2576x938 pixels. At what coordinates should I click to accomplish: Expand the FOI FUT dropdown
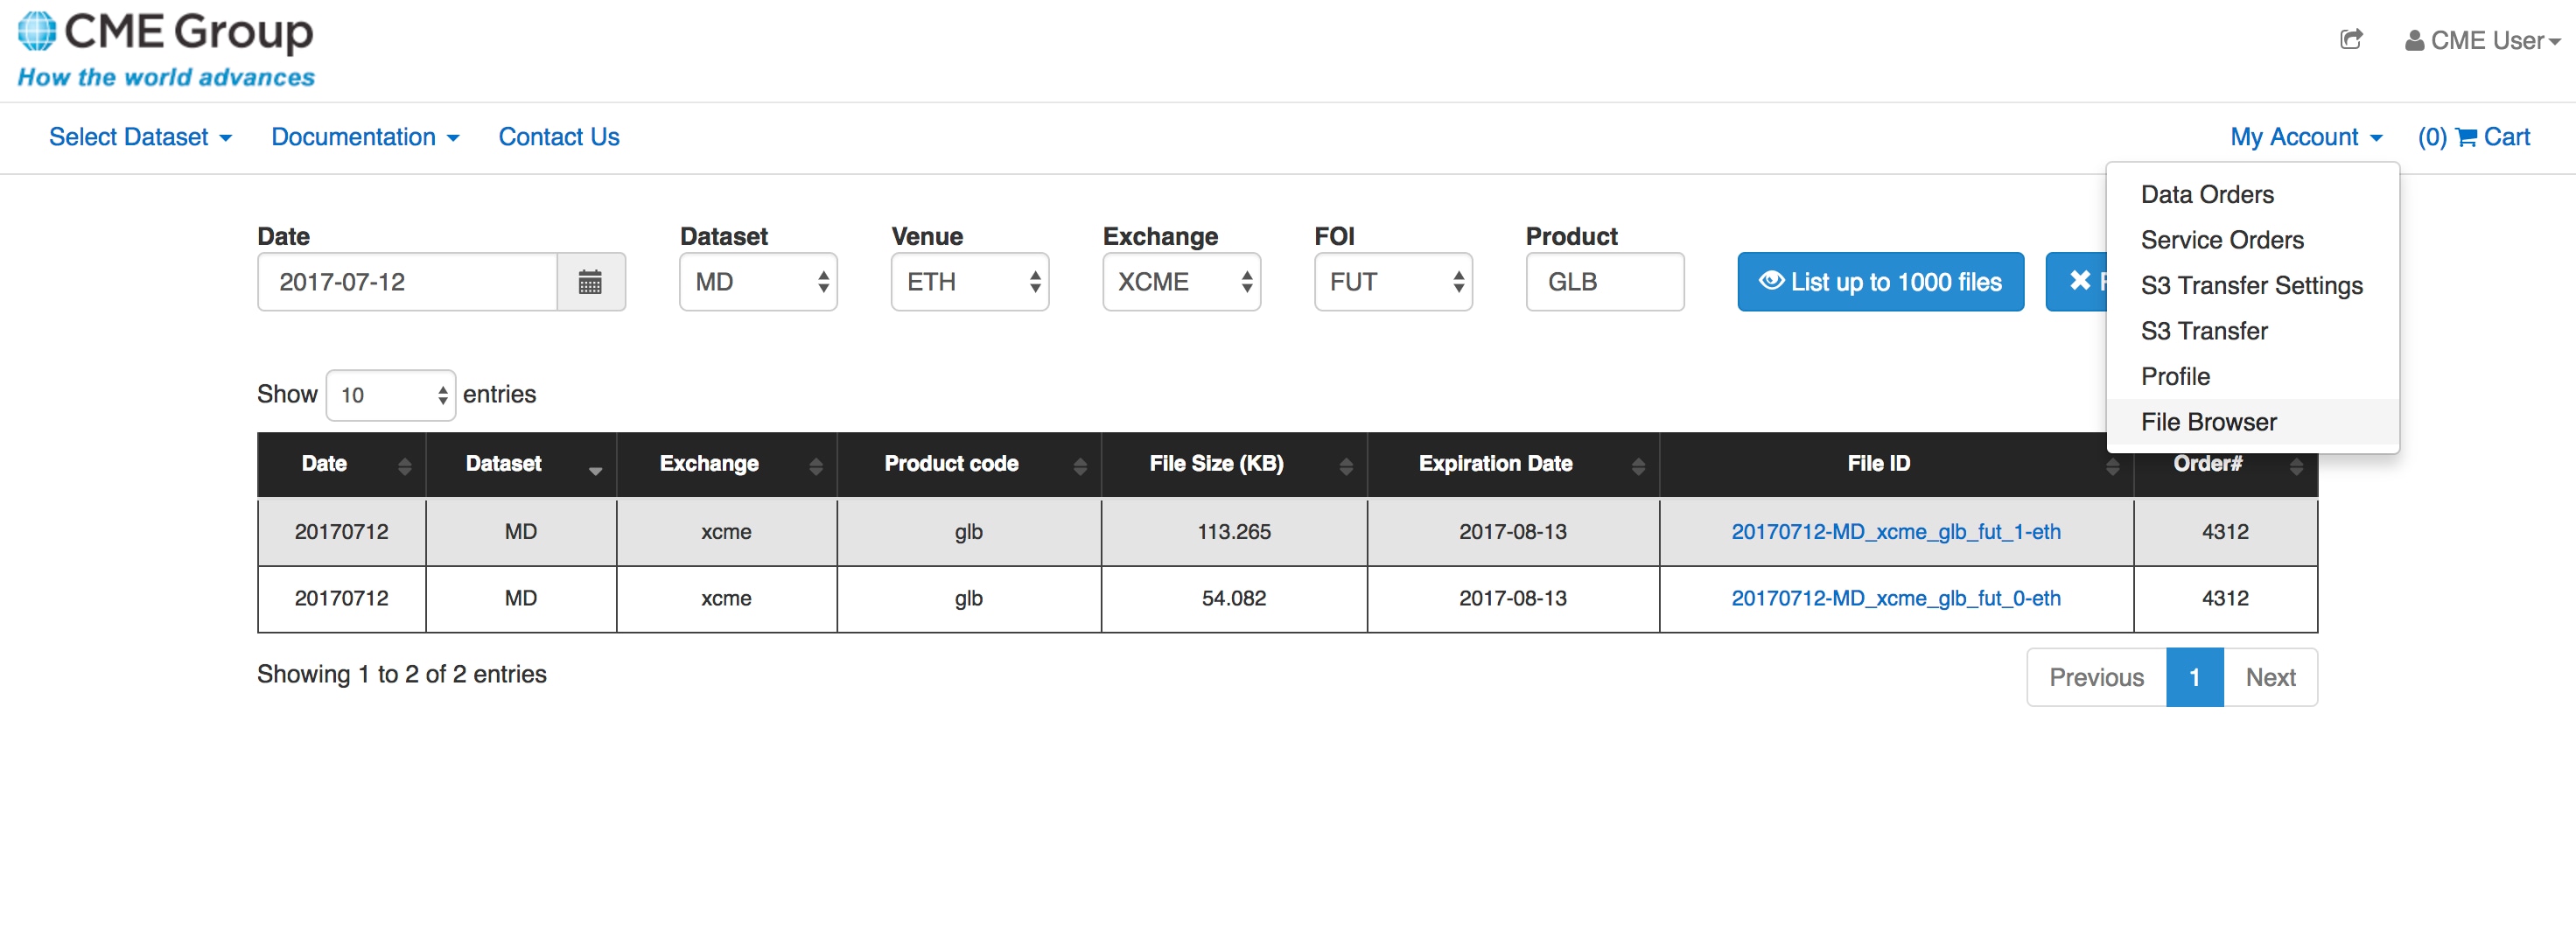1392,282
